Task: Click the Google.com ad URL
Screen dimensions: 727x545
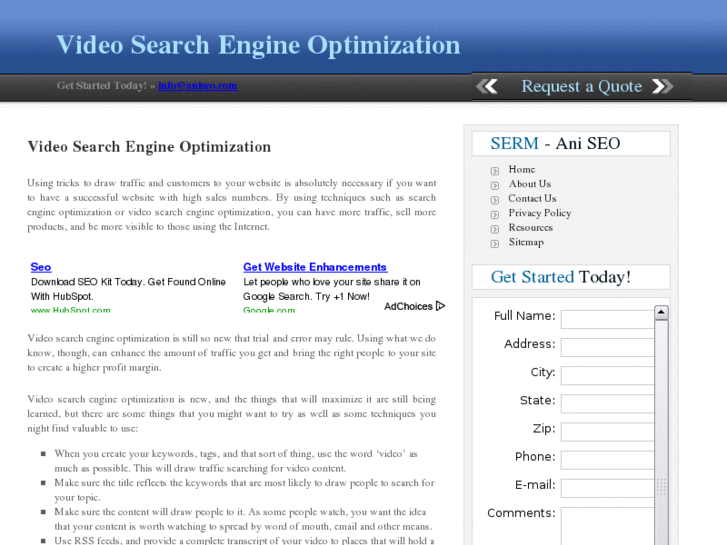Action: [x=269, y=310]
